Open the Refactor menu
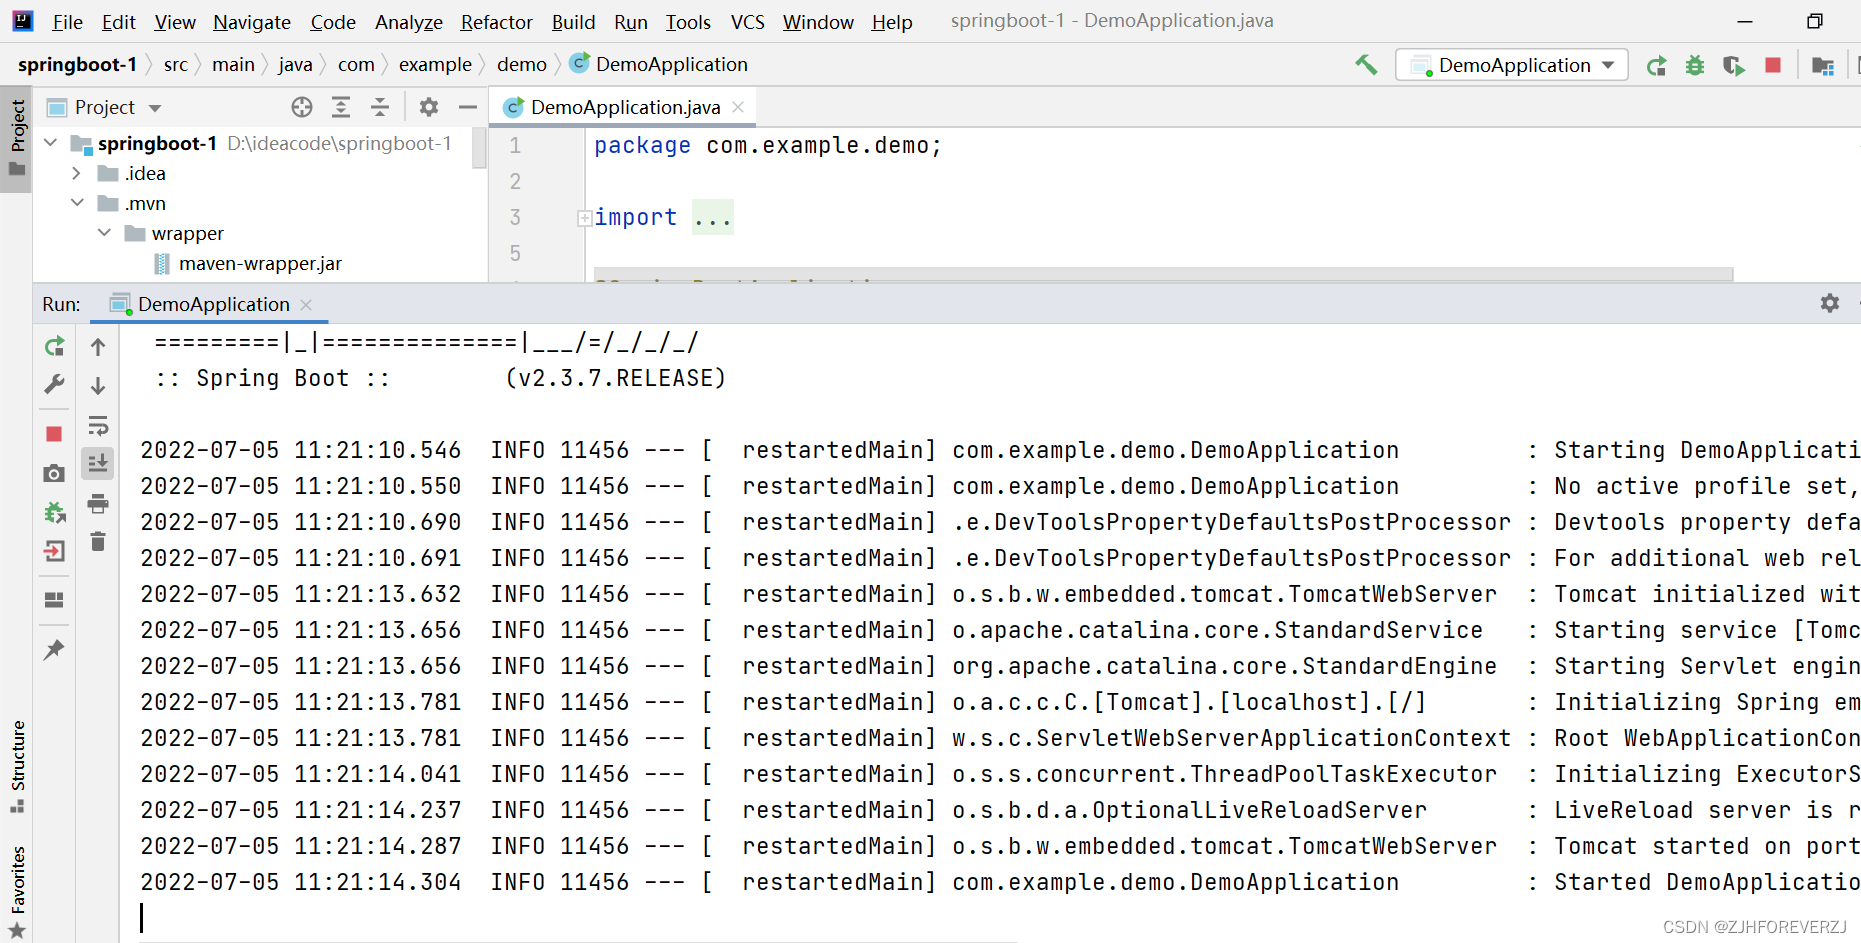The width and height of the screenshot is (1861, 943). (496, 22)
